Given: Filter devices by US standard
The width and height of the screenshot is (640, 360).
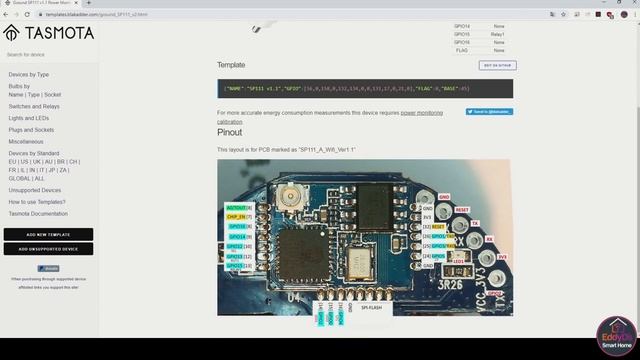Looking at the screenshot, I should pos(24,162).
